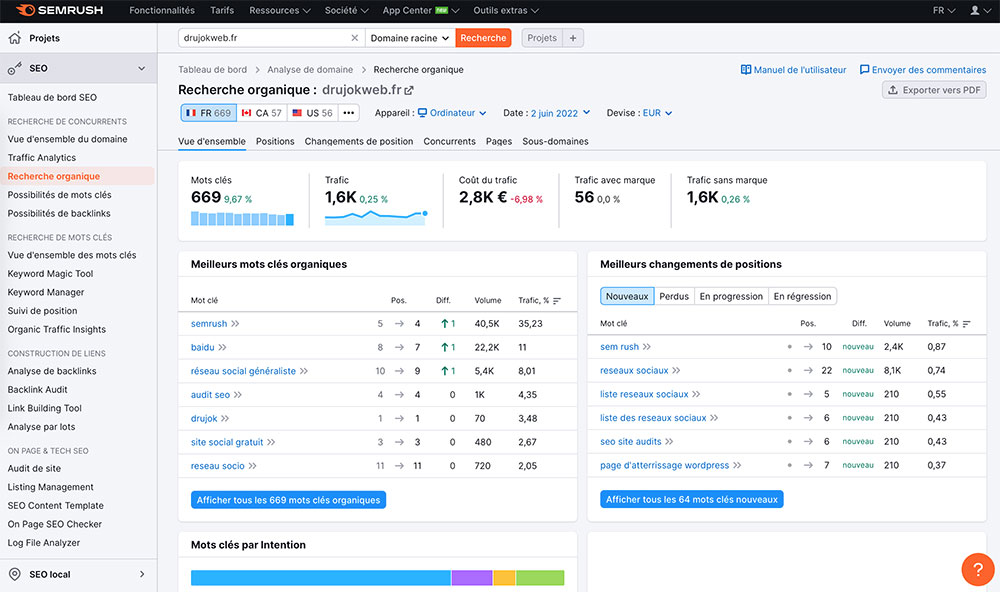1000x592 pixels.
Task: Click the double-arrow icon beside seo site audits
Action: click(x=669, y=441)
